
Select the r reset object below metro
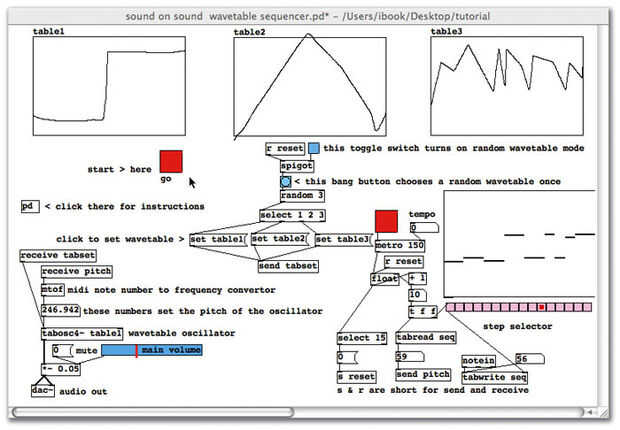point(404,262)
